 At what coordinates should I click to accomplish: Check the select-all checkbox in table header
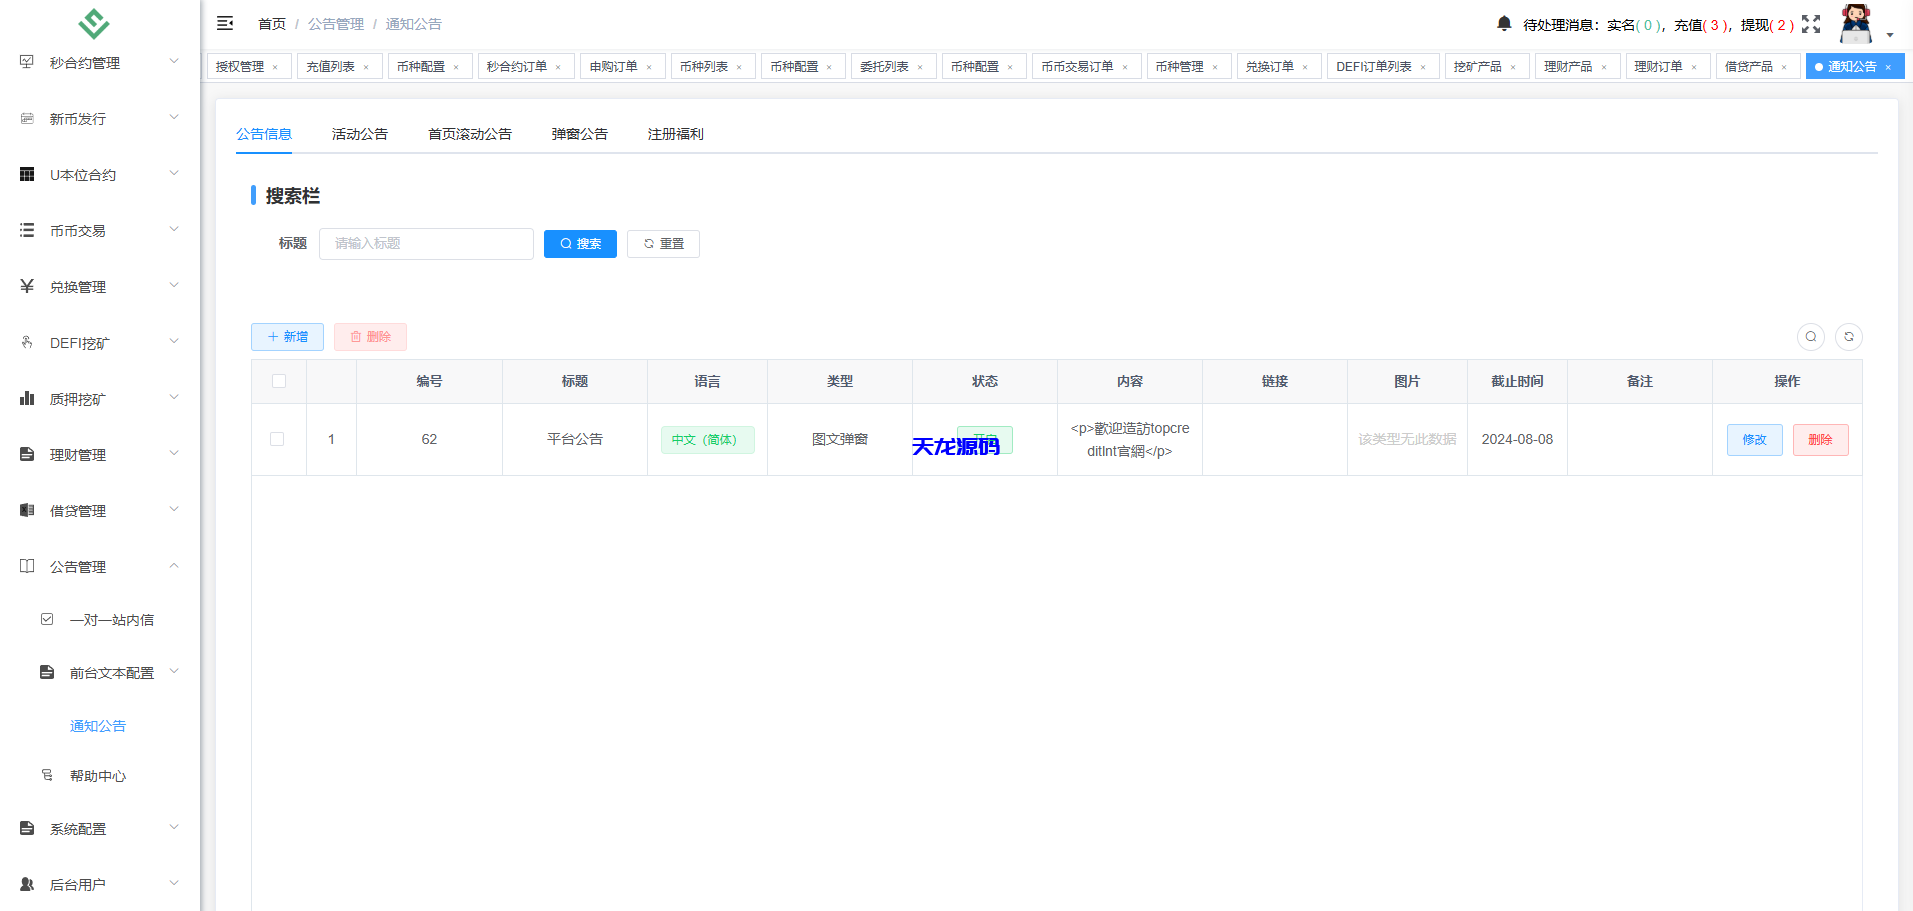(279, 381)
